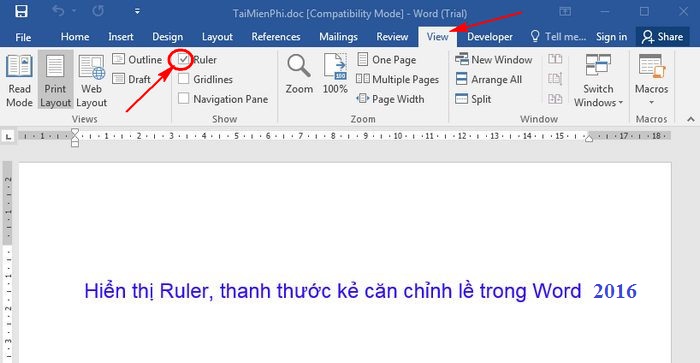Click Synchronous Scrolling icon

tap(555, 79)
